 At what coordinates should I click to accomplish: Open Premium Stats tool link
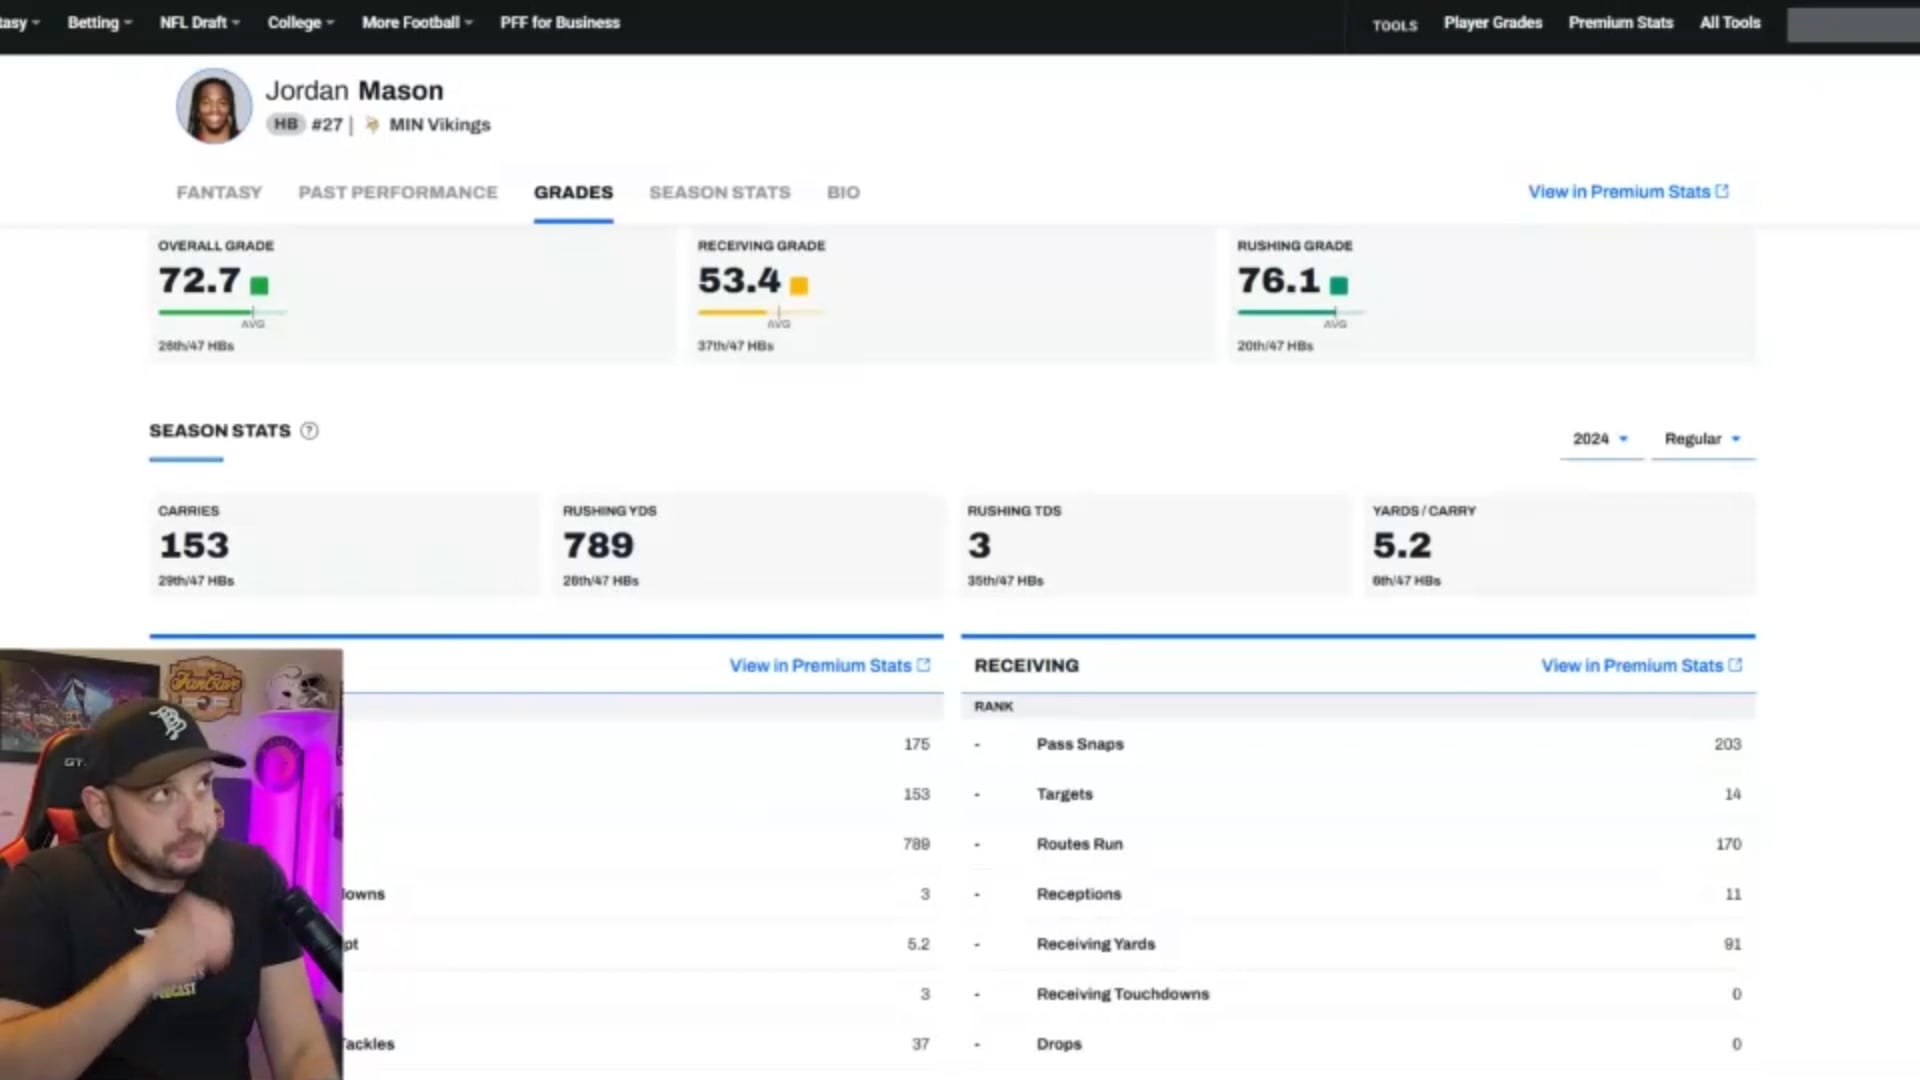pos(1621,22)
